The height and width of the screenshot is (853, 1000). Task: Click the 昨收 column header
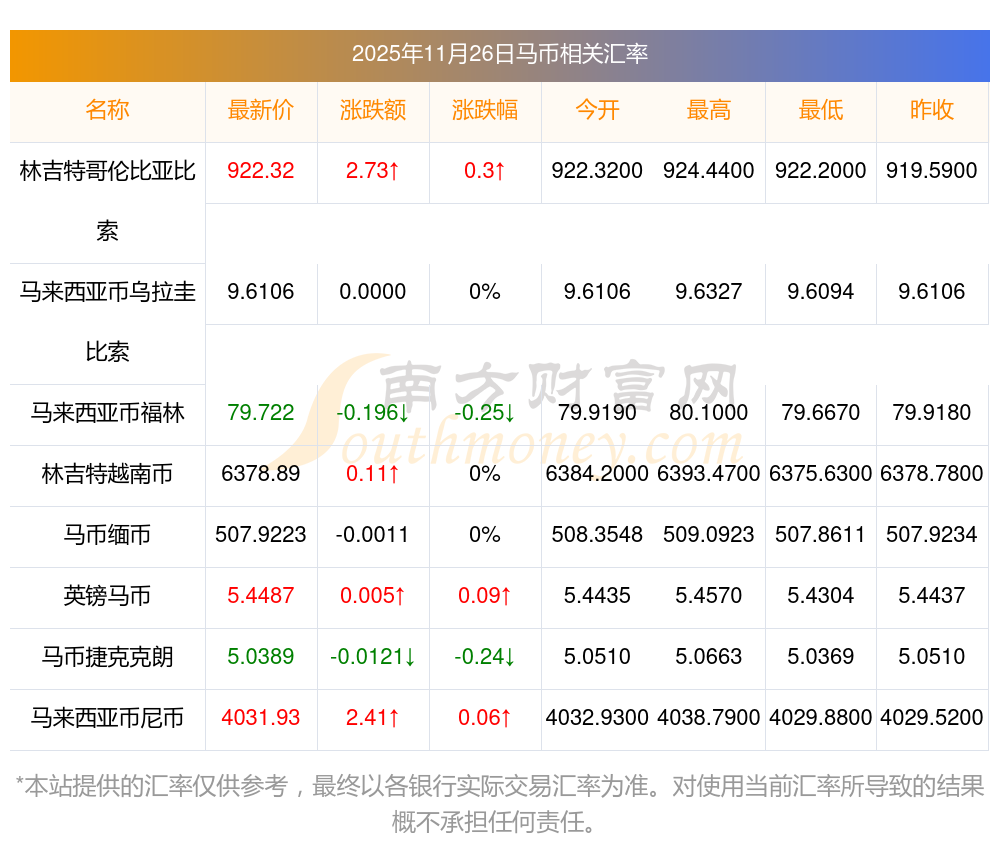click(x=932, y=110)
